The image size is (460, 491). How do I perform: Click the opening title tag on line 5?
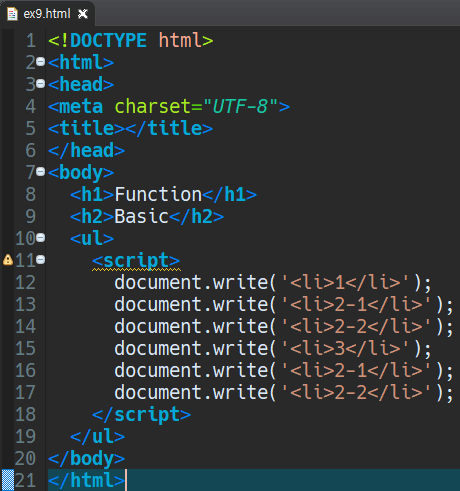point(87,129)
